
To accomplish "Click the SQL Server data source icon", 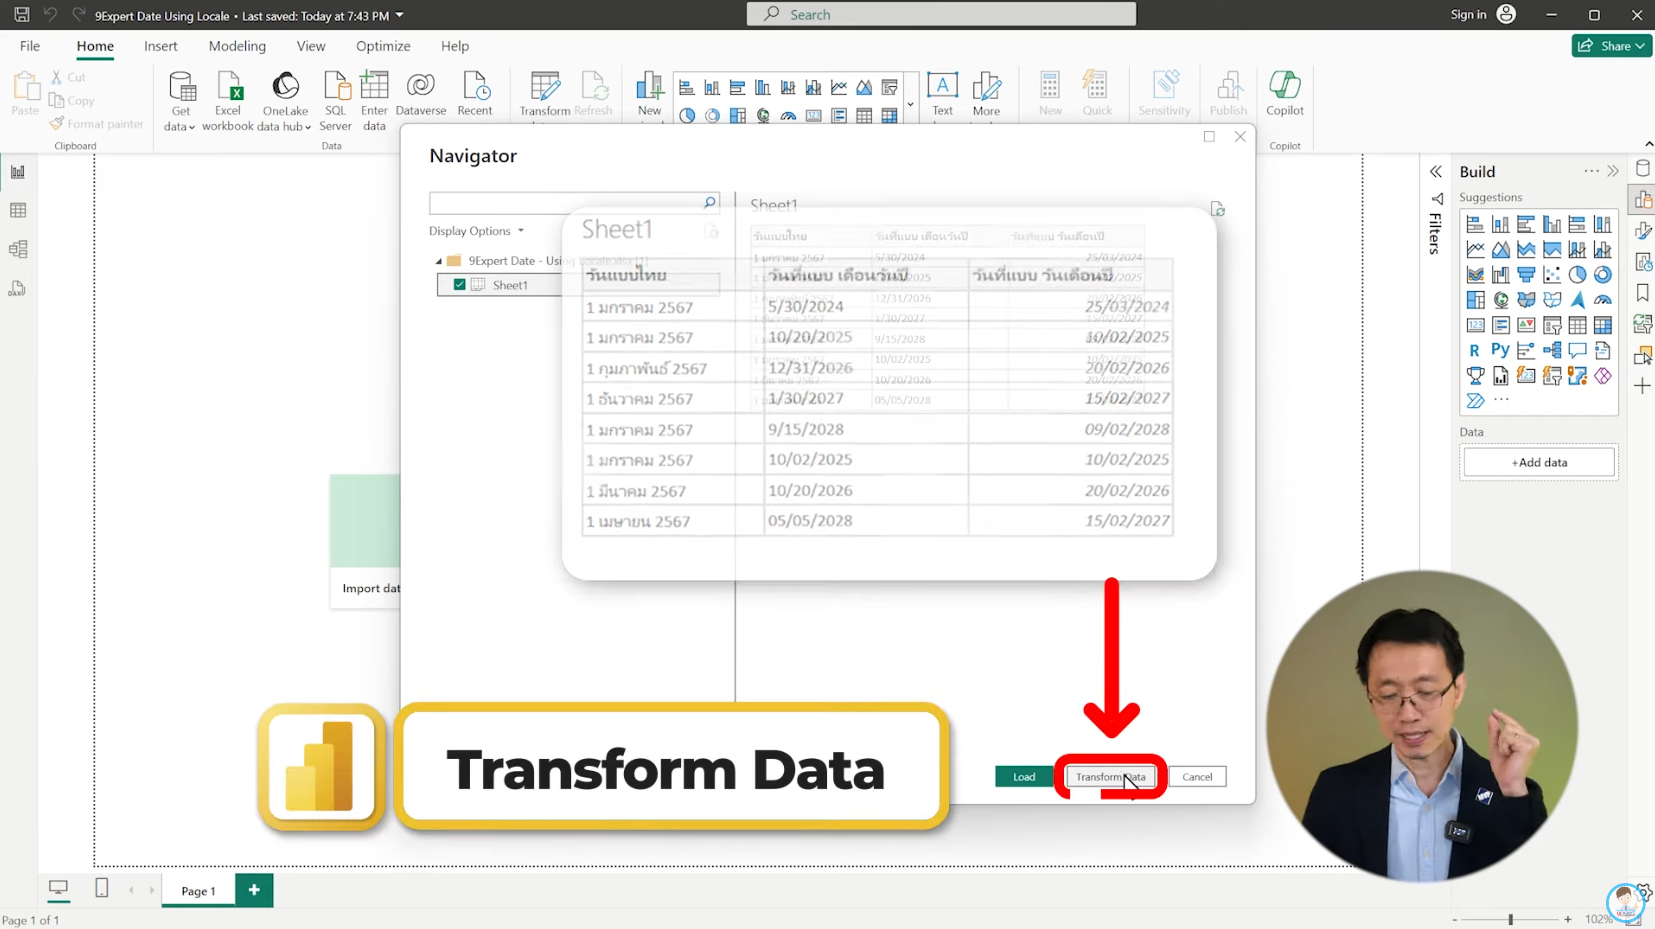I will [336, 86].
